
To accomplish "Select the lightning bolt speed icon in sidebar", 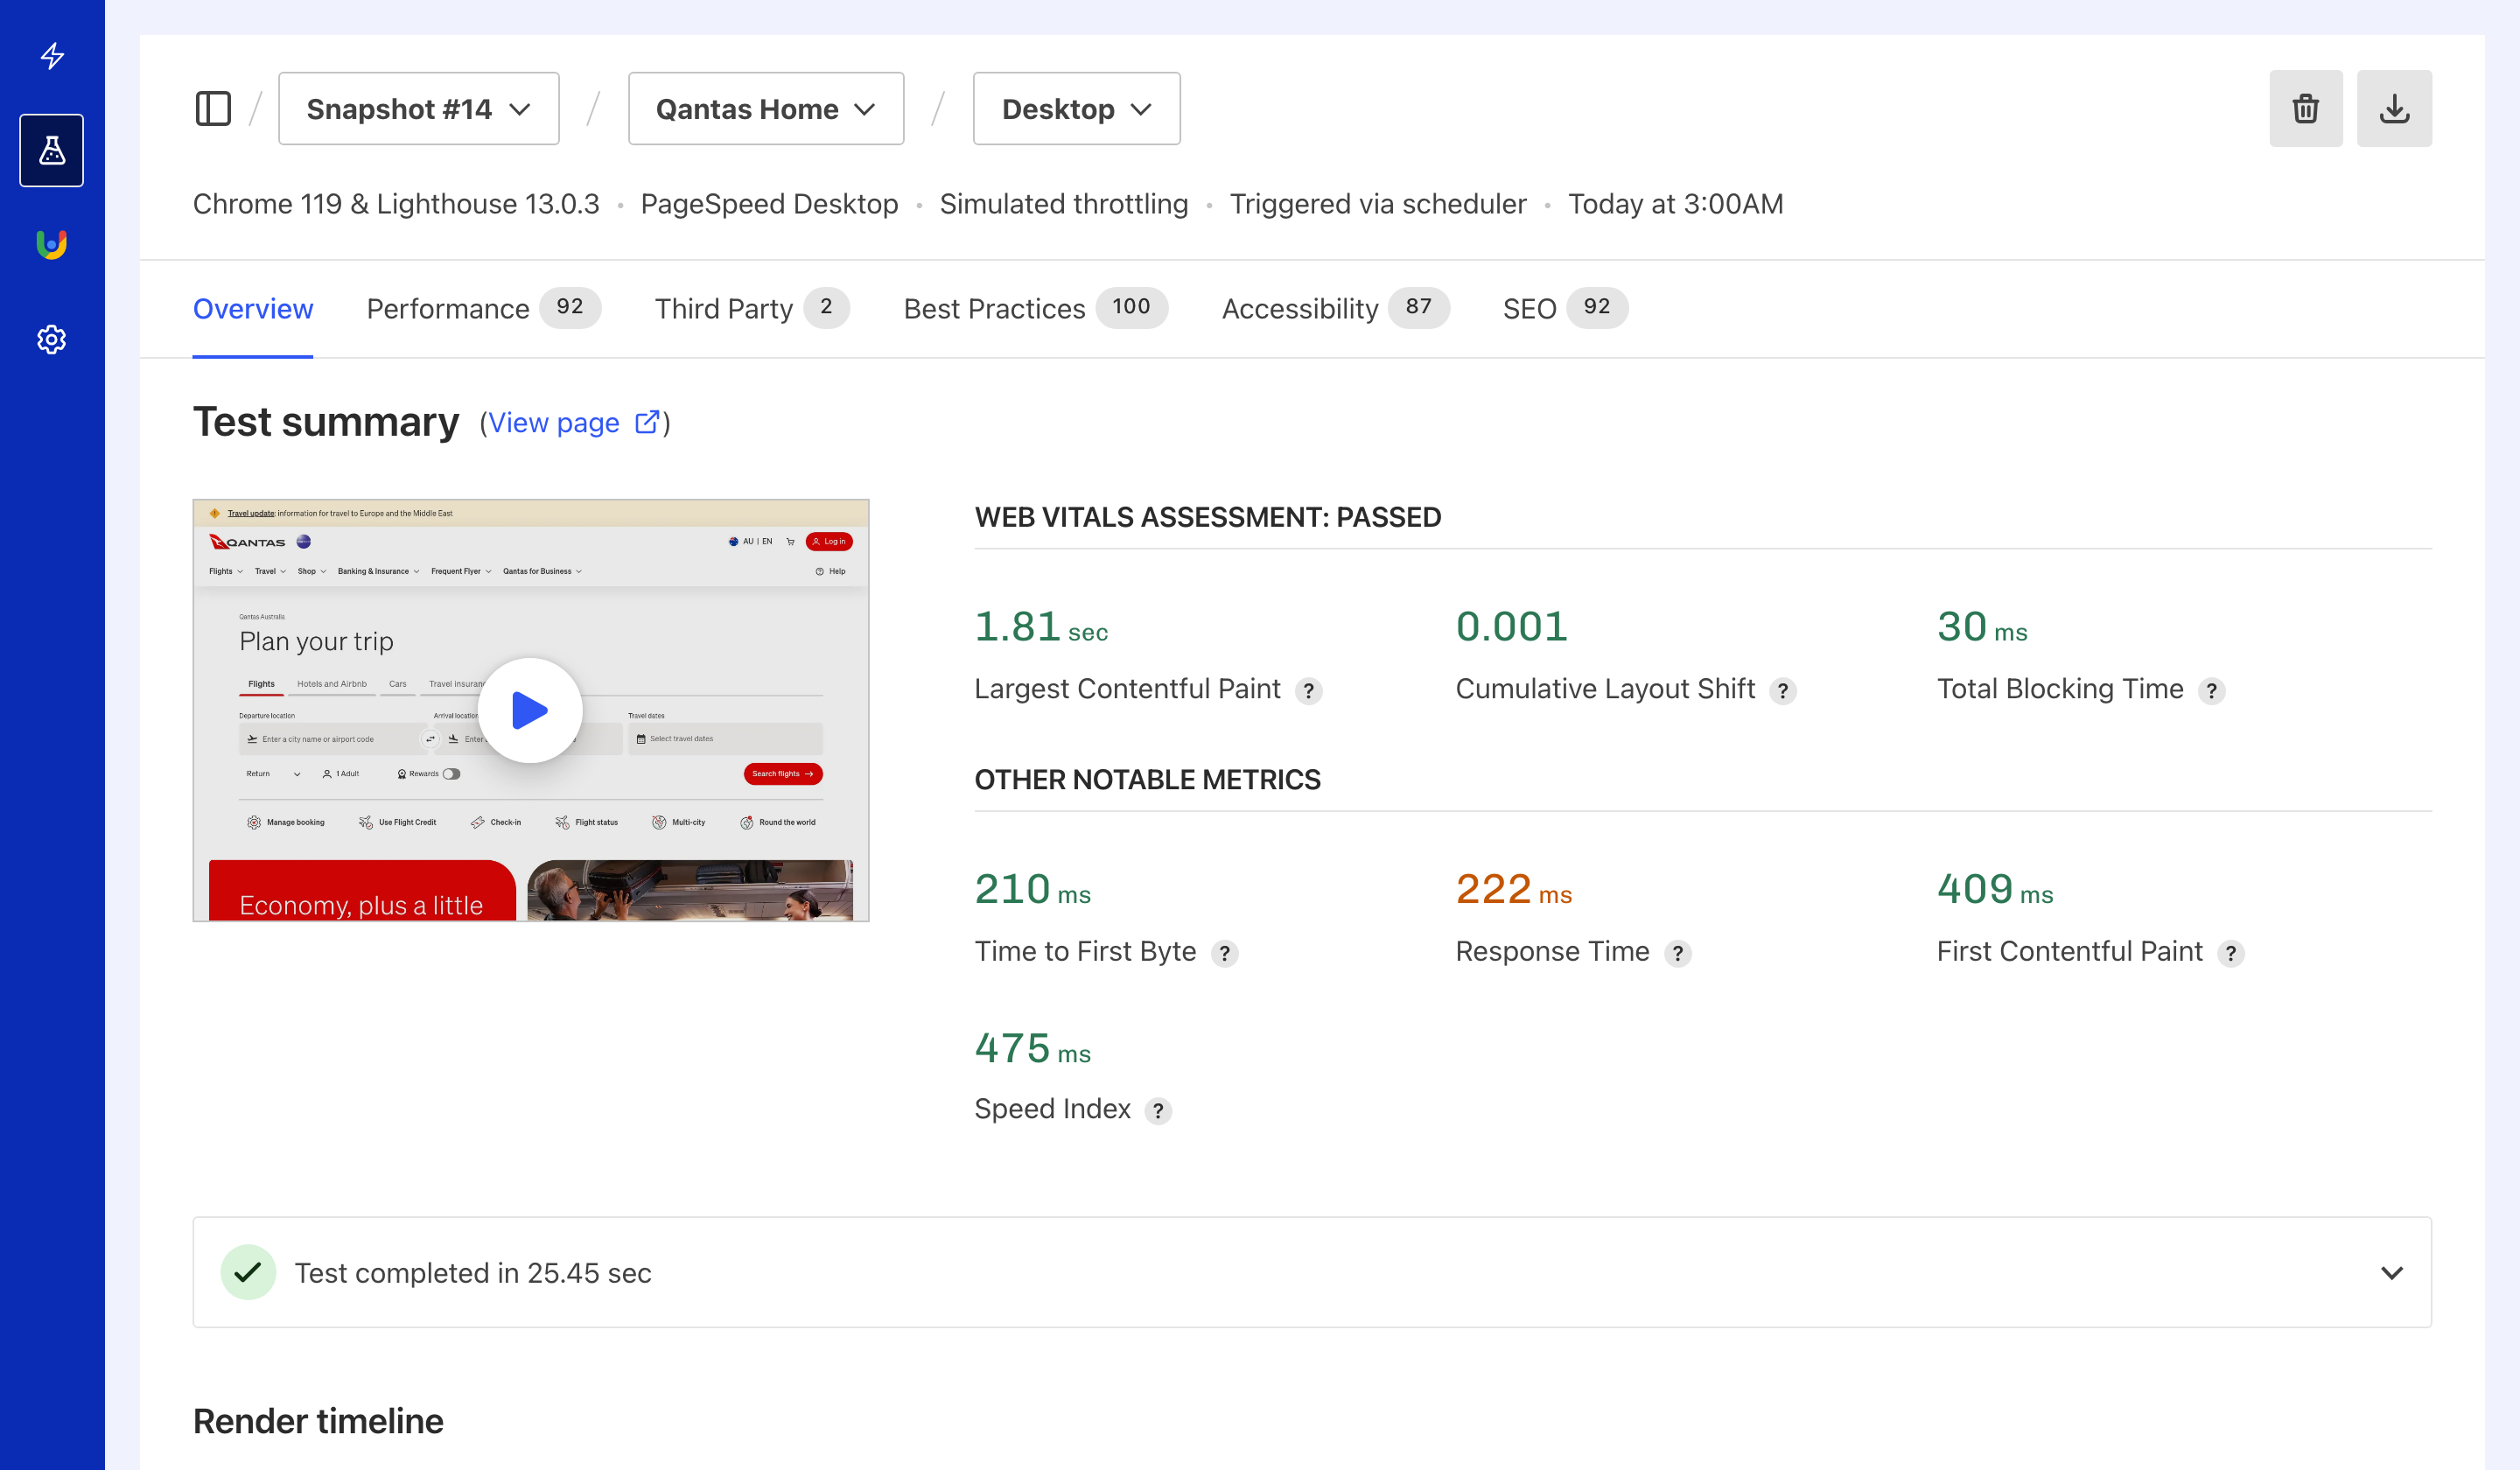I will [x=51, y=57].
